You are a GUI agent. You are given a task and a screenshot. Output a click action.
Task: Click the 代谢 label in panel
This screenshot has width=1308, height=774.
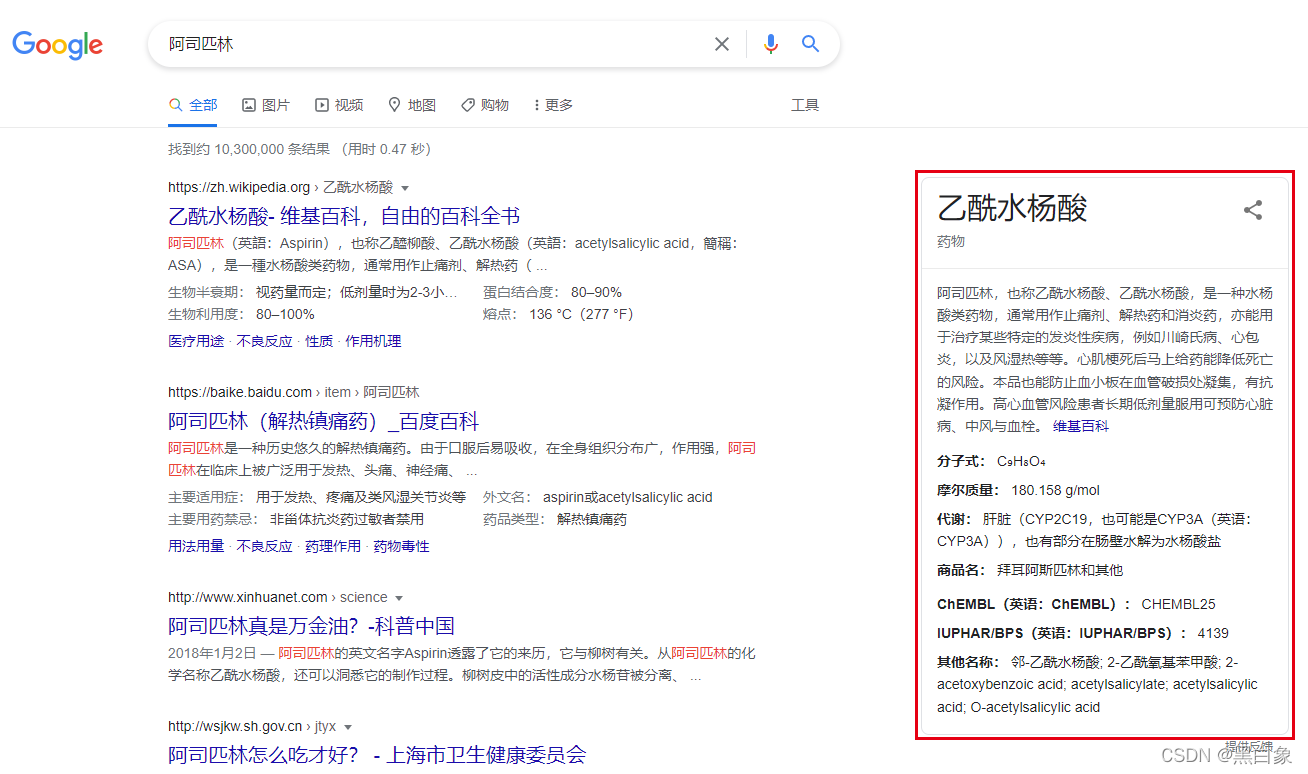(955, 519)
